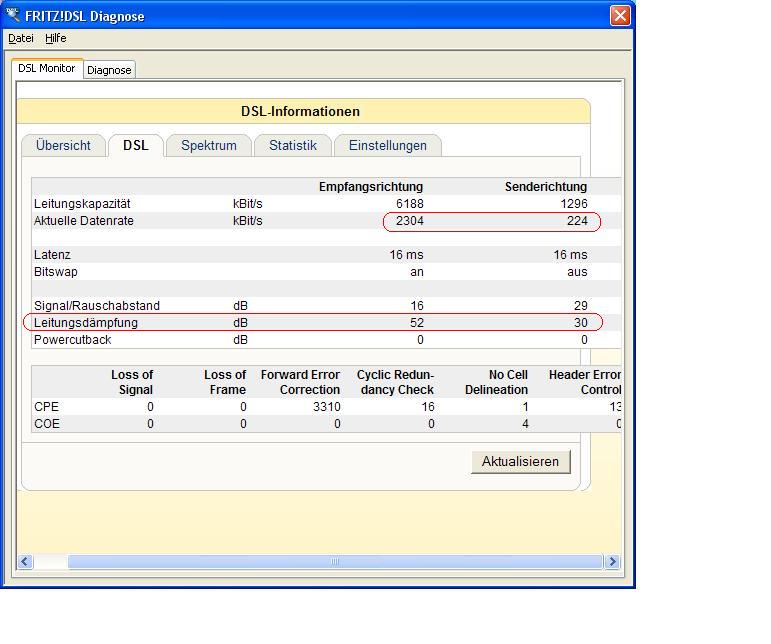
Task: Click the CPE No Cell Delineation value 1
Action: 525,407
